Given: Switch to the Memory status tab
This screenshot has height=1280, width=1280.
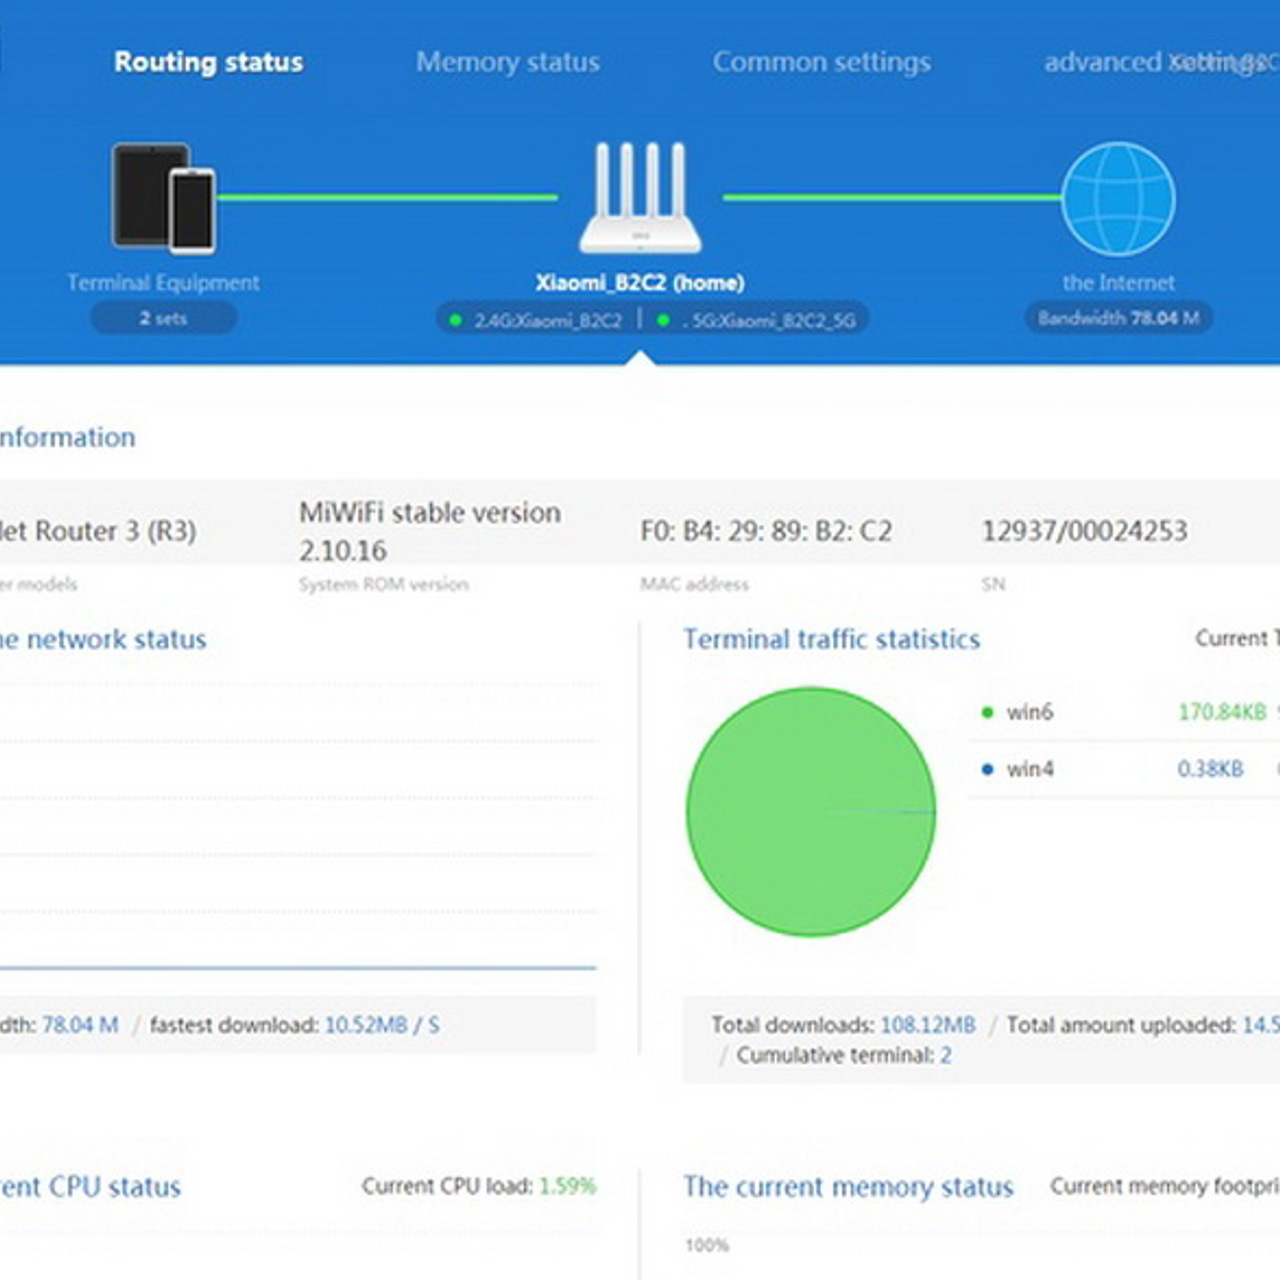Looking at the screenshot, I should click(x=508, y=62).
